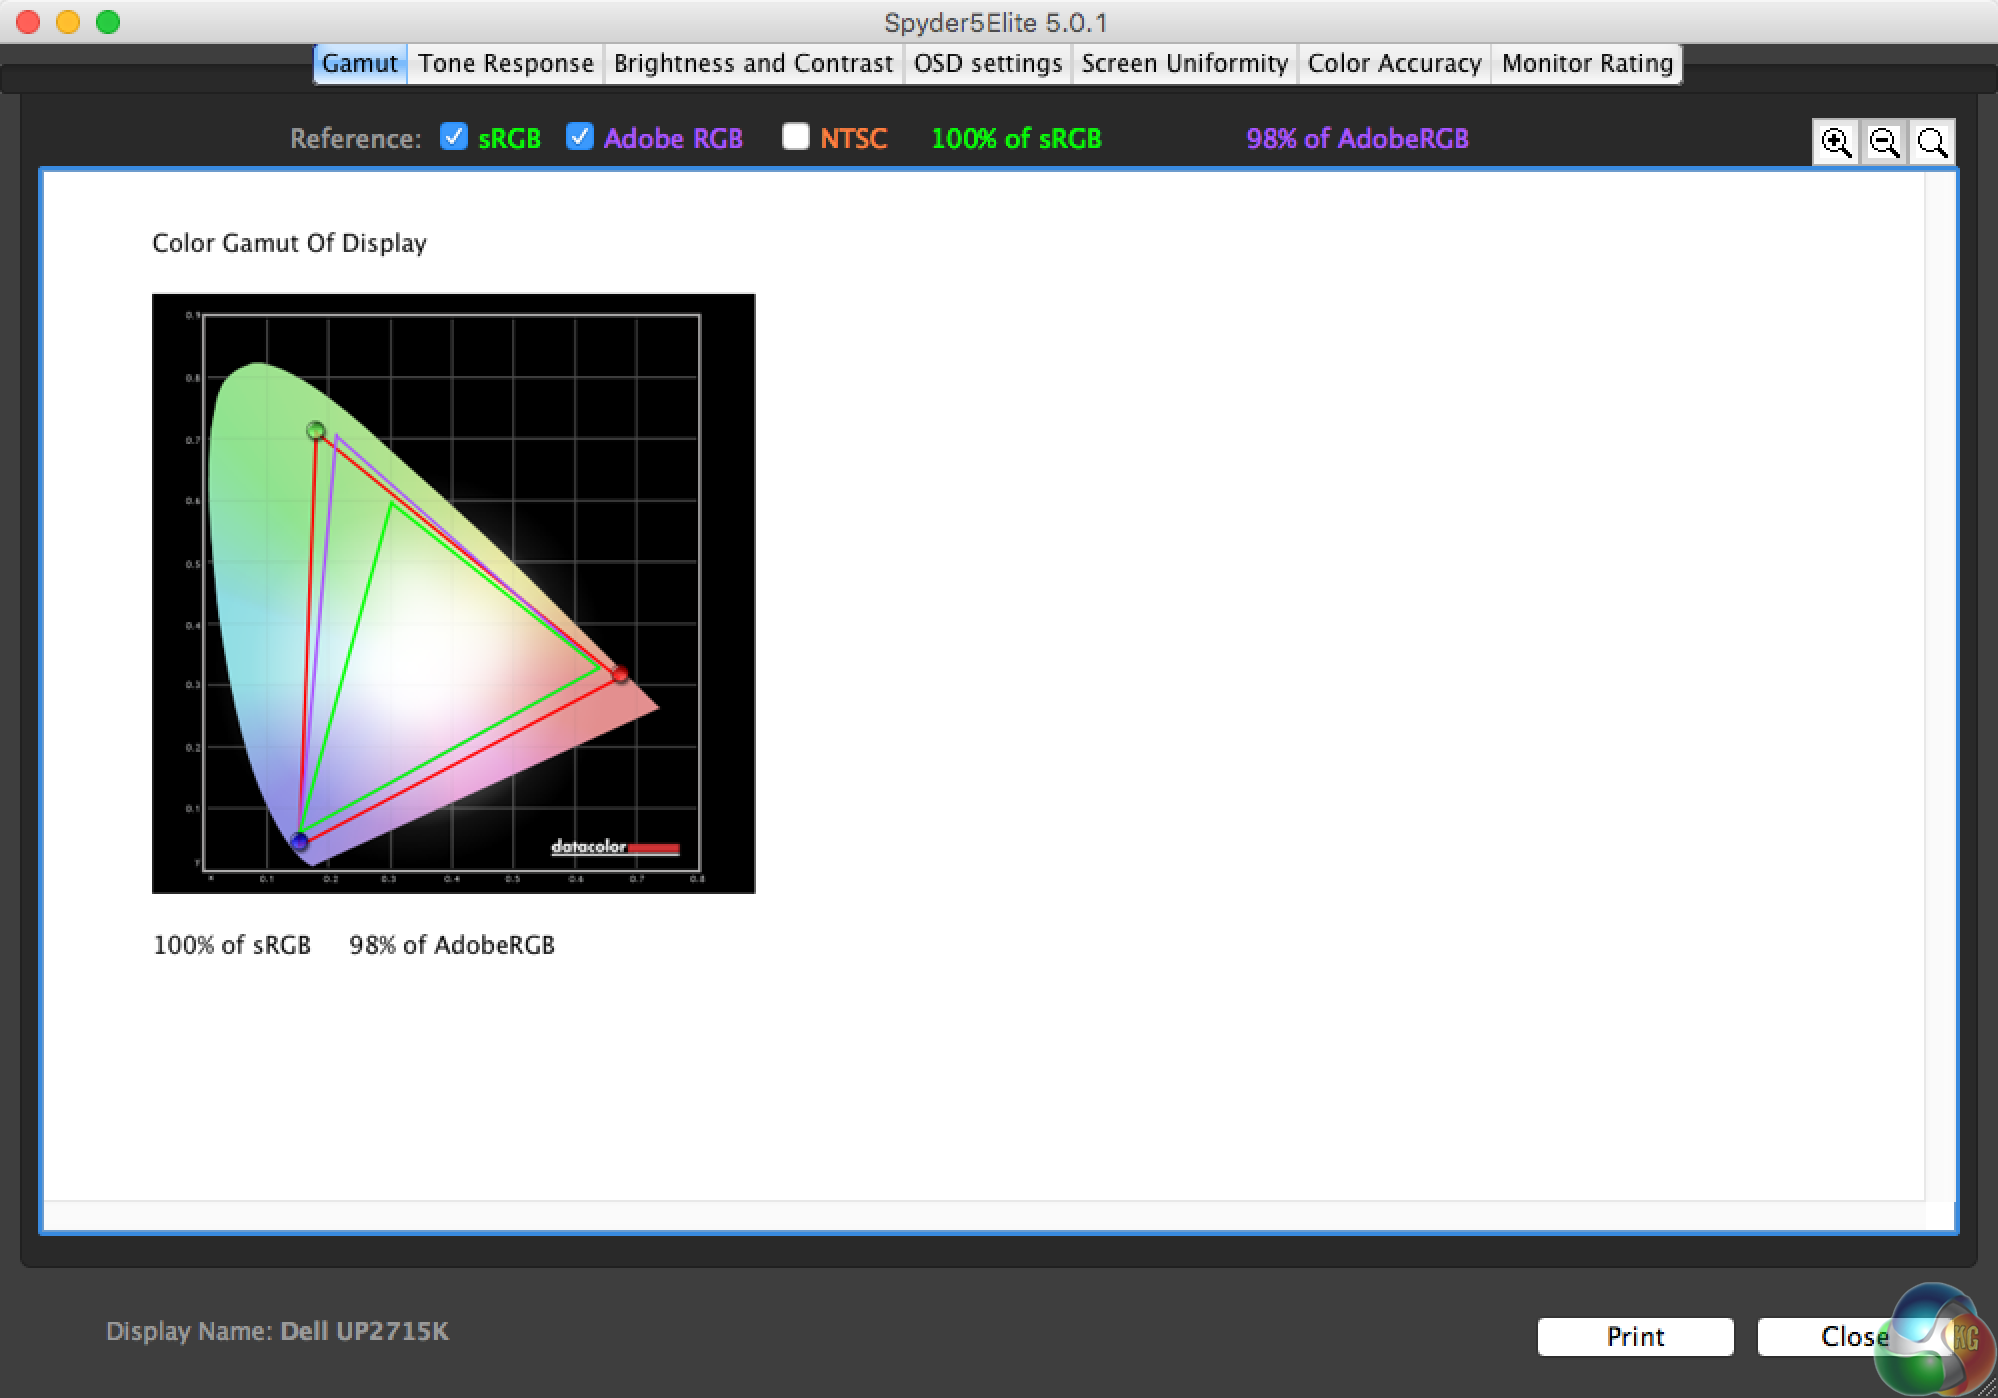Switch to the Tone Response tab
Screen dimensions: 1998x1398
tap(505, 64)
